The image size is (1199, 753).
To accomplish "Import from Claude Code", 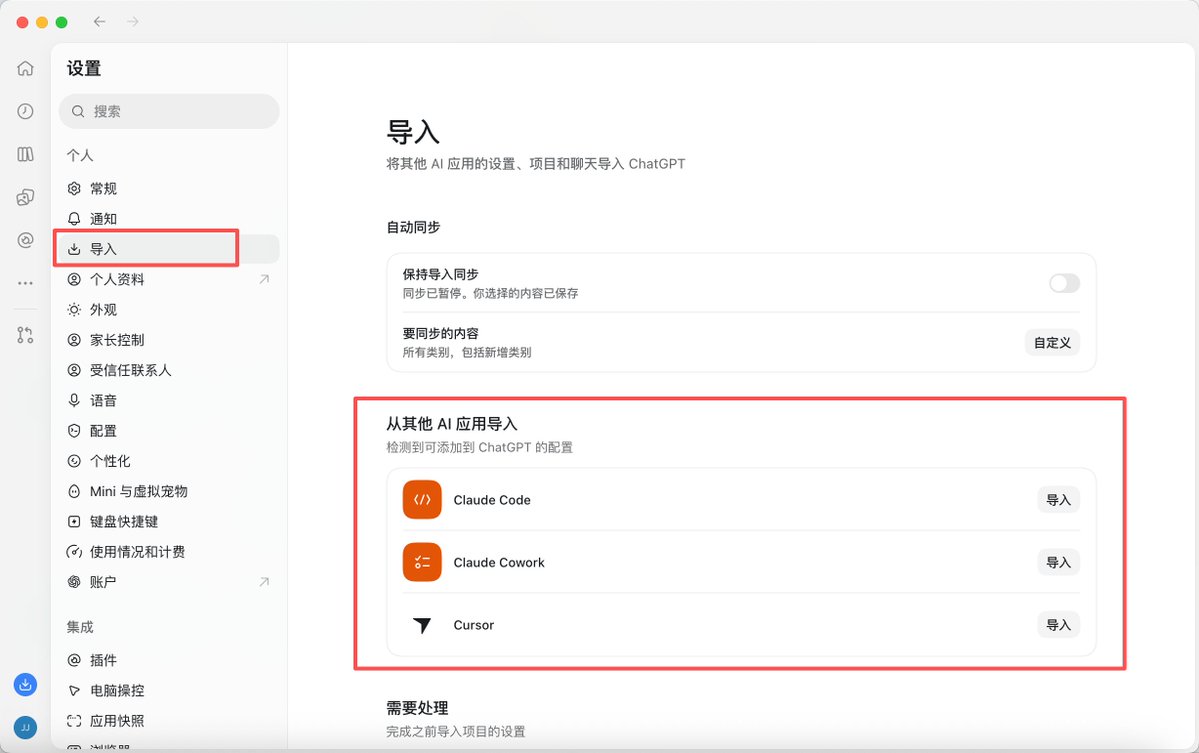I will pyautogui.click(x=1058, y=500).
